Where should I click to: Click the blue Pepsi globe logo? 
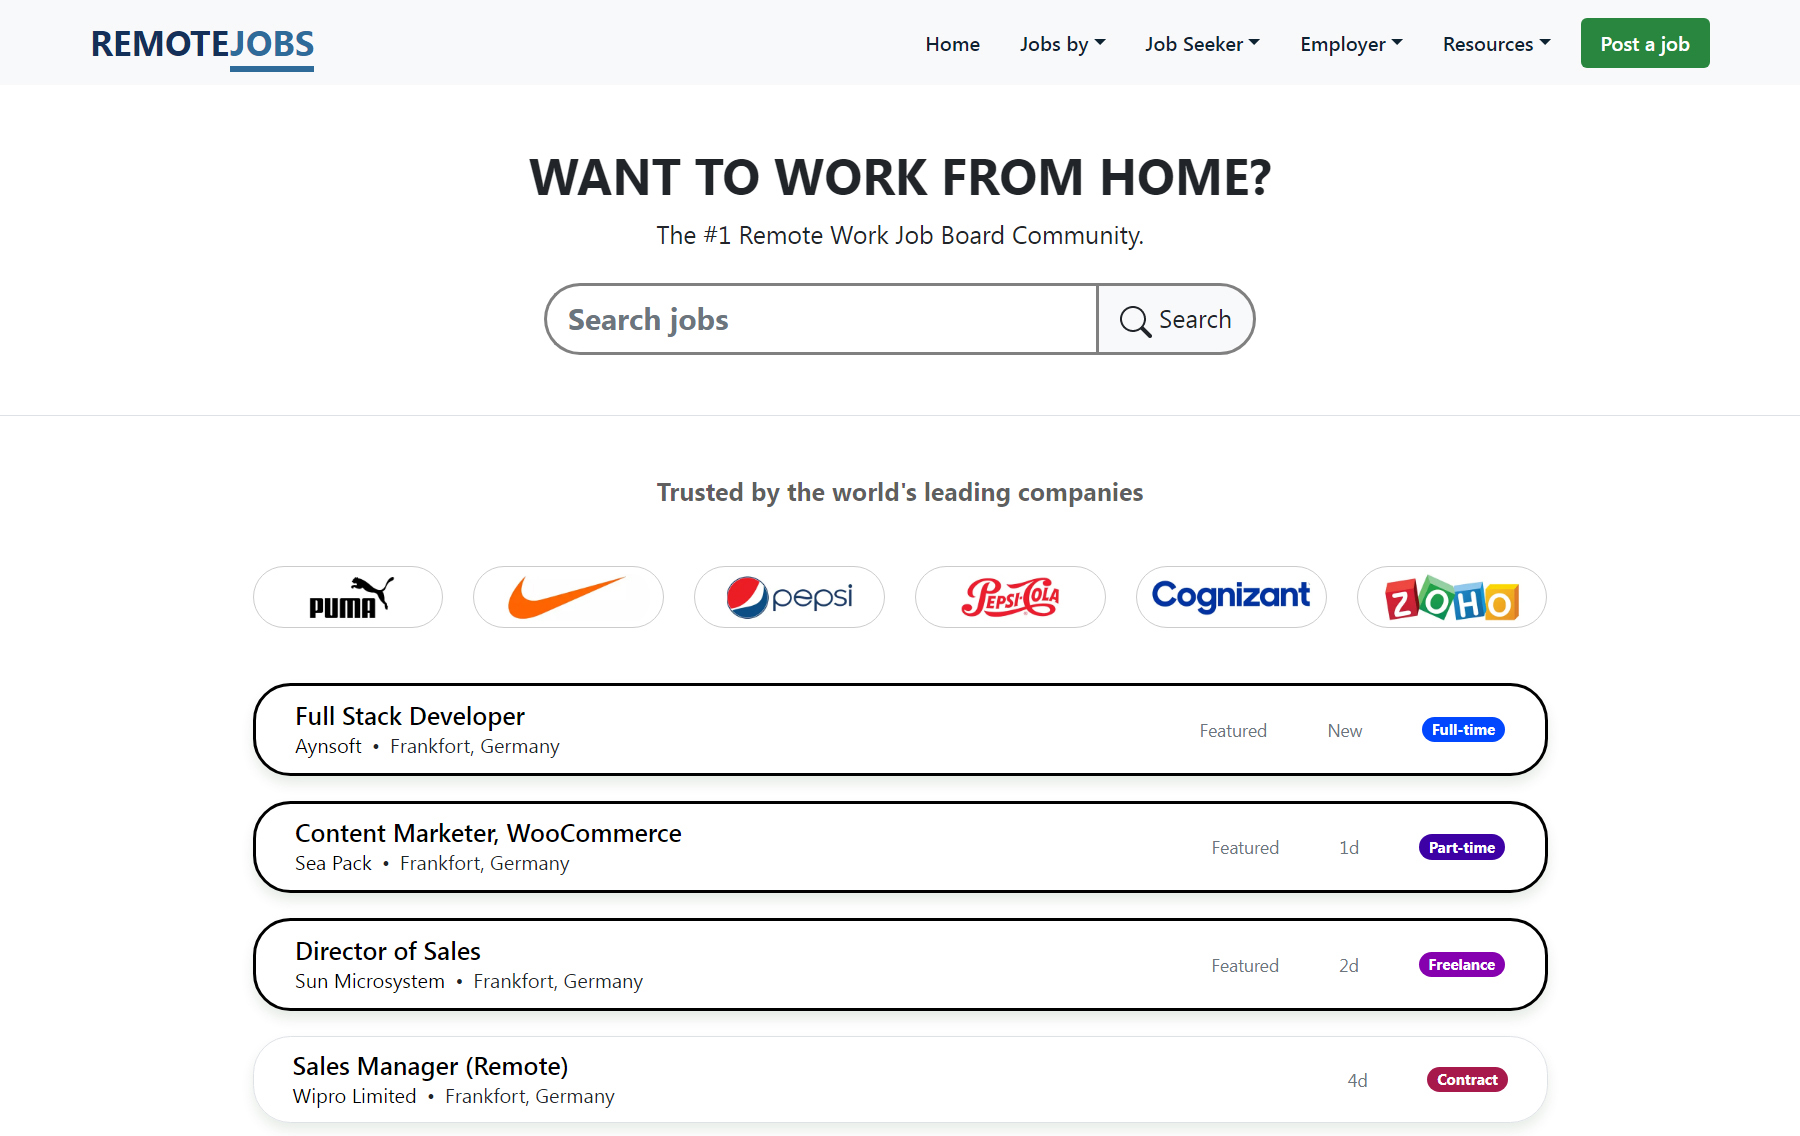tap(748, 597)
